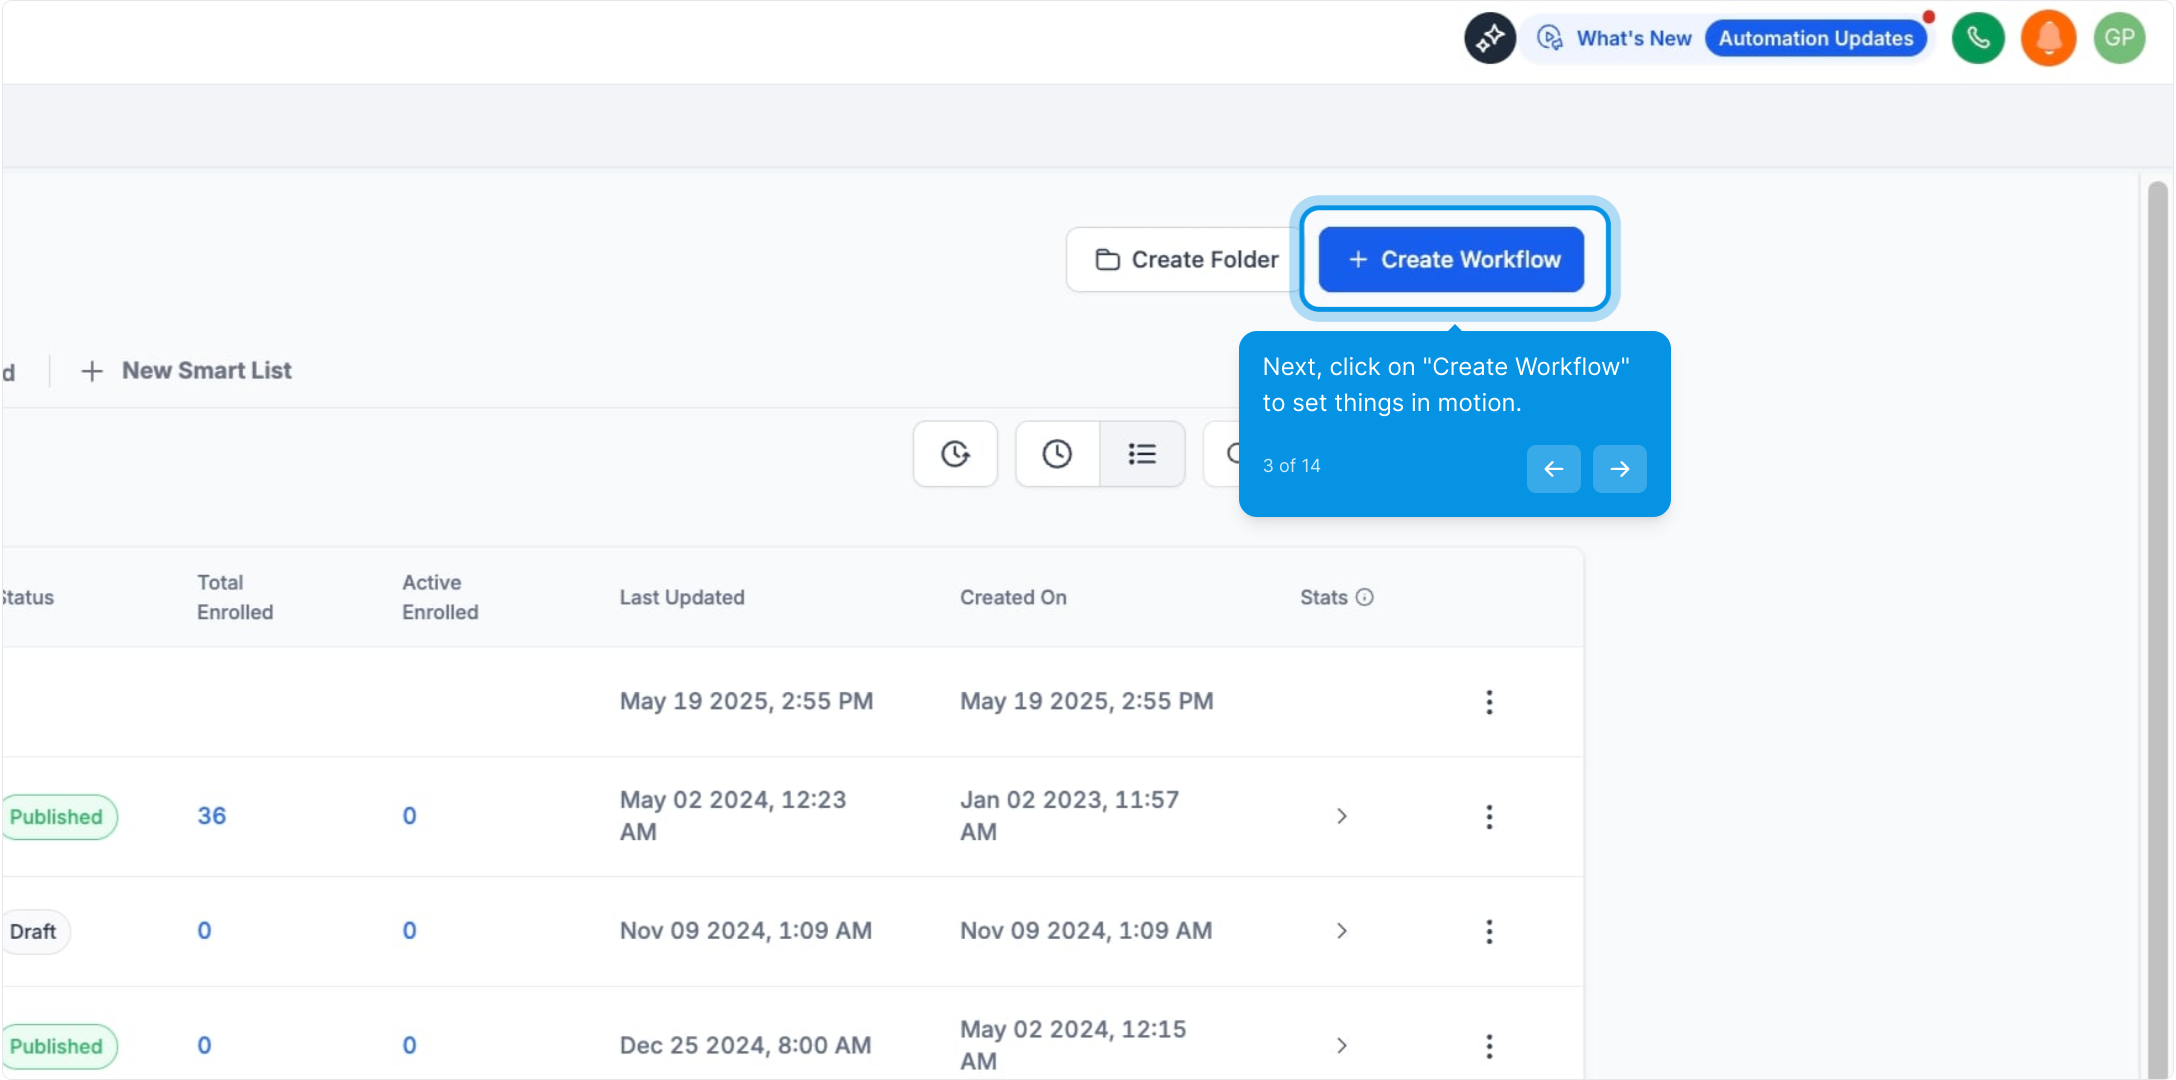
Task: Click the Automation Updates pill
Action: coord(1816,38)
